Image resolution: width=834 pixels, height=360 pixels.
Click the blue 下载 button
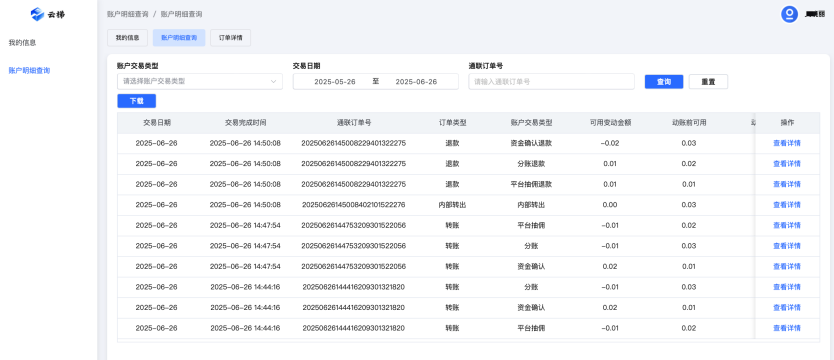pos(136,101)
